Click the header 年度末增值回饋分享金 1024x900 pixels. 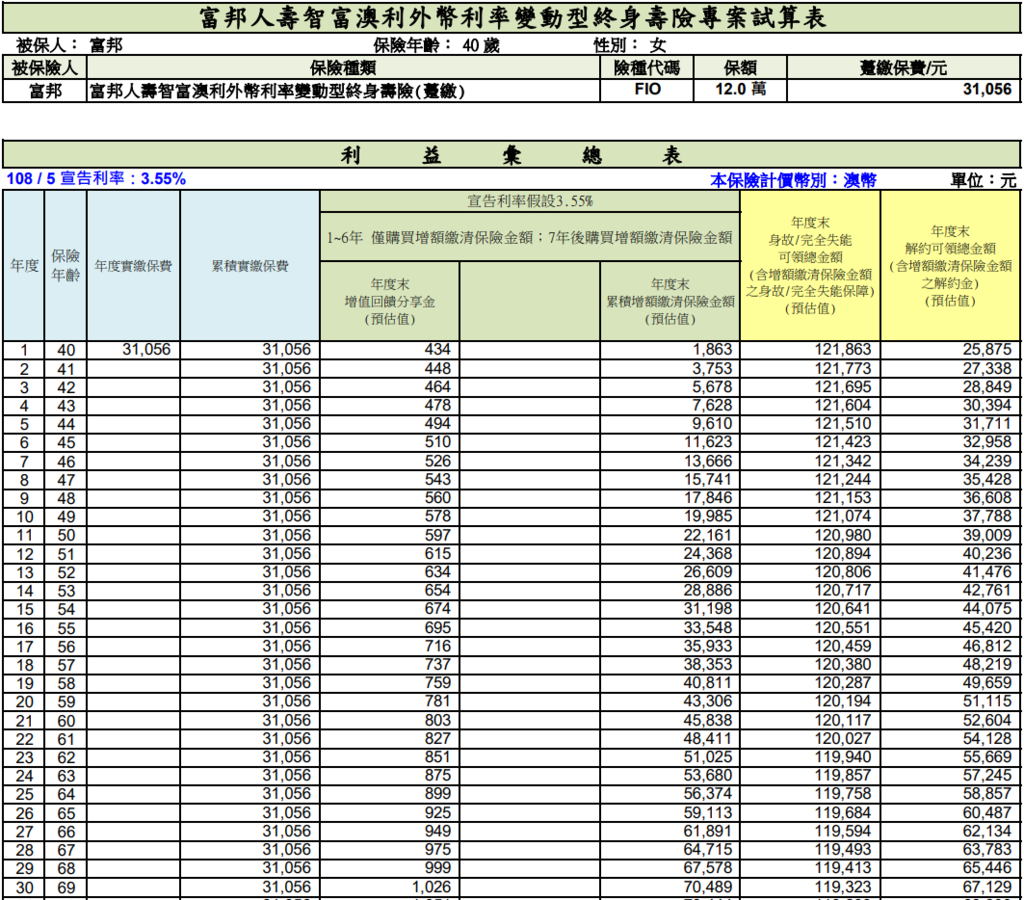(389, 301)
